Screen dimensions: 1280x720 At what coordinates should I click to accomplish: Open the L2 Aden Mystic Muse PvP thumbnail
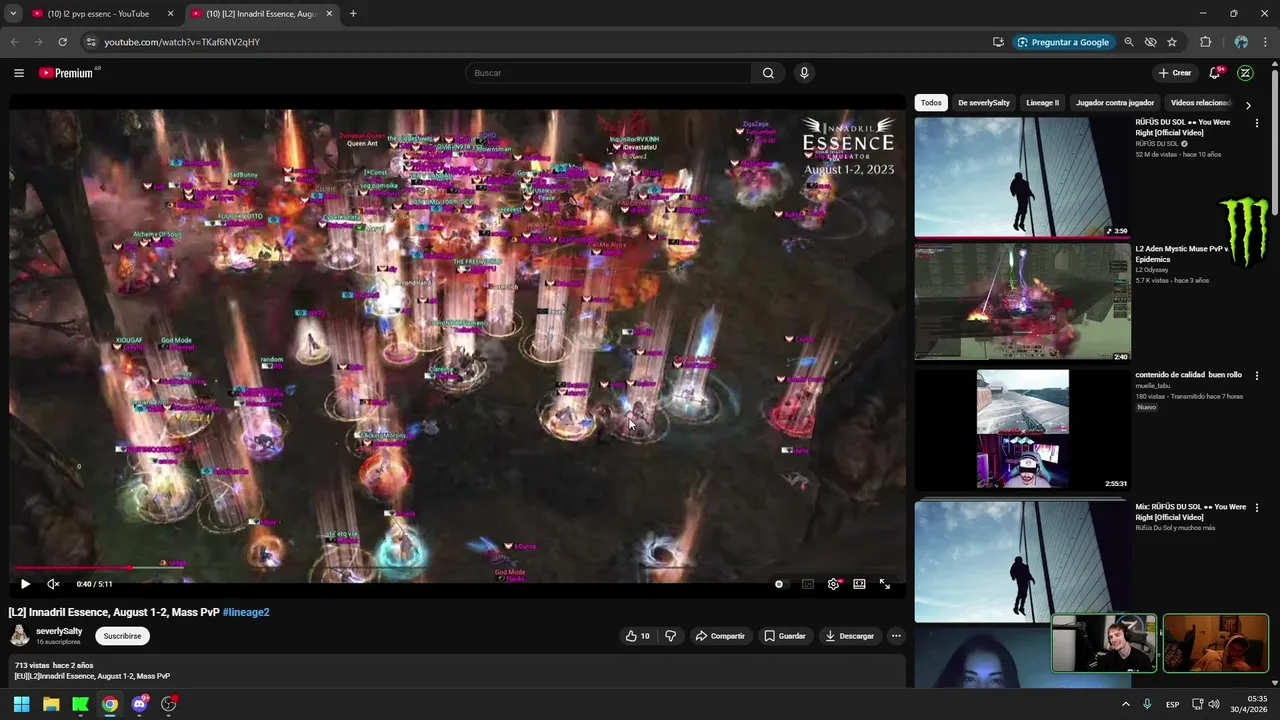coord(1022,303)
